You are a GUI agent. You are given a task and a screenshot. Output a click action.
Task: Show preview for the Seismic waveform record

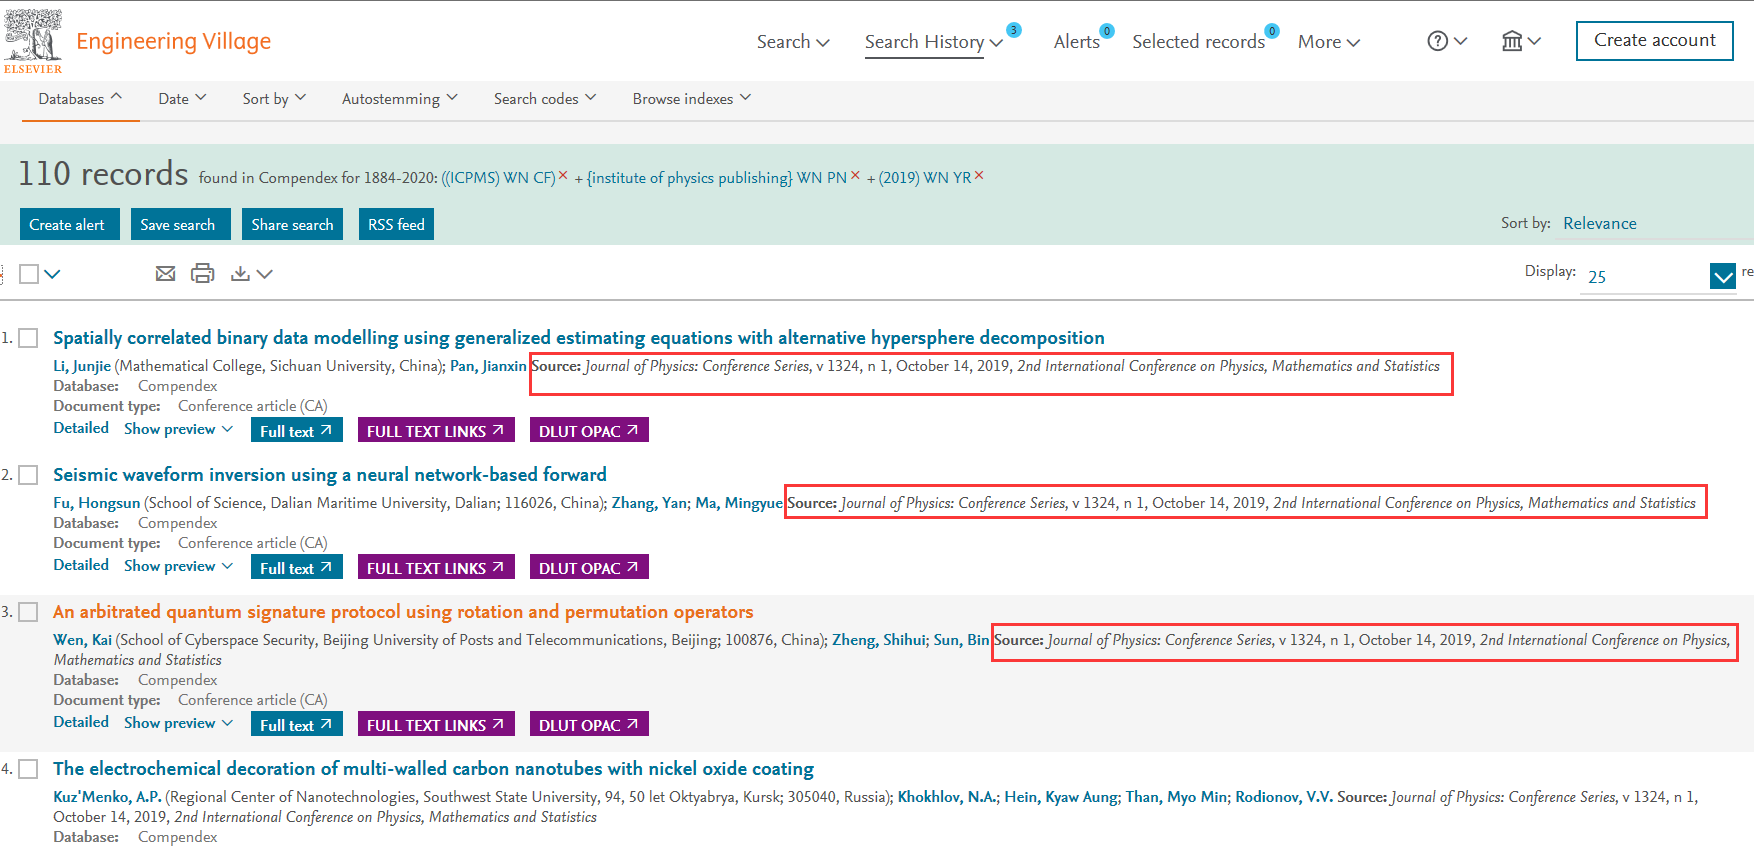[x=178, y=566]
